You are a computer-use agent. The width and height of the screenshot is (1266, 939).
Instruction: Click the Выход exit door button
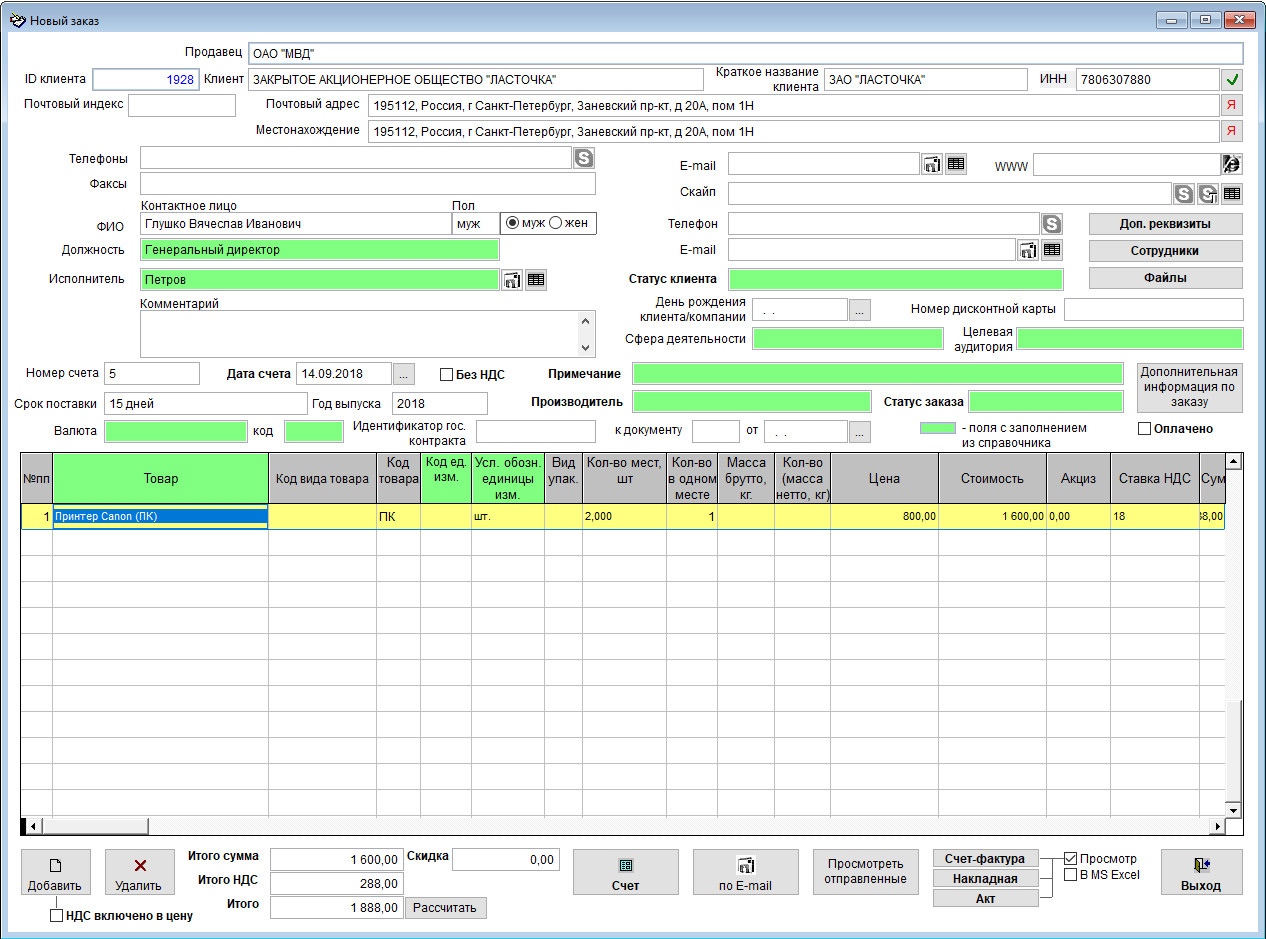pos(1201,873)
